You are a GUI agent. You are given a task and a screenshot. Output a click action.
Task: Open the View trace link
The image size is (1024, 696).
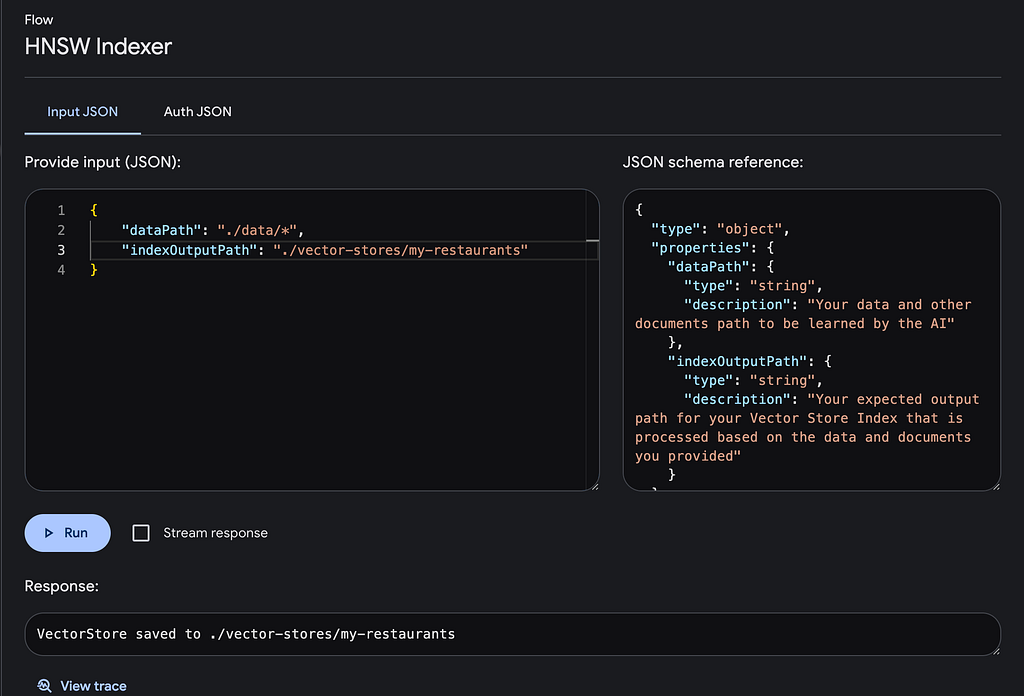(x=93, y=686)
